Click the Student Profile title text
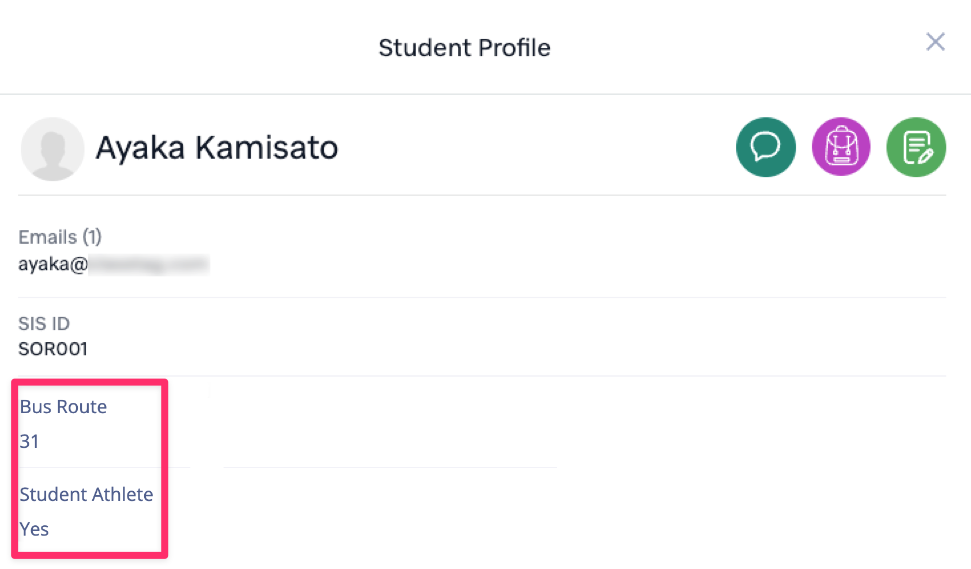 coord(464,48)
